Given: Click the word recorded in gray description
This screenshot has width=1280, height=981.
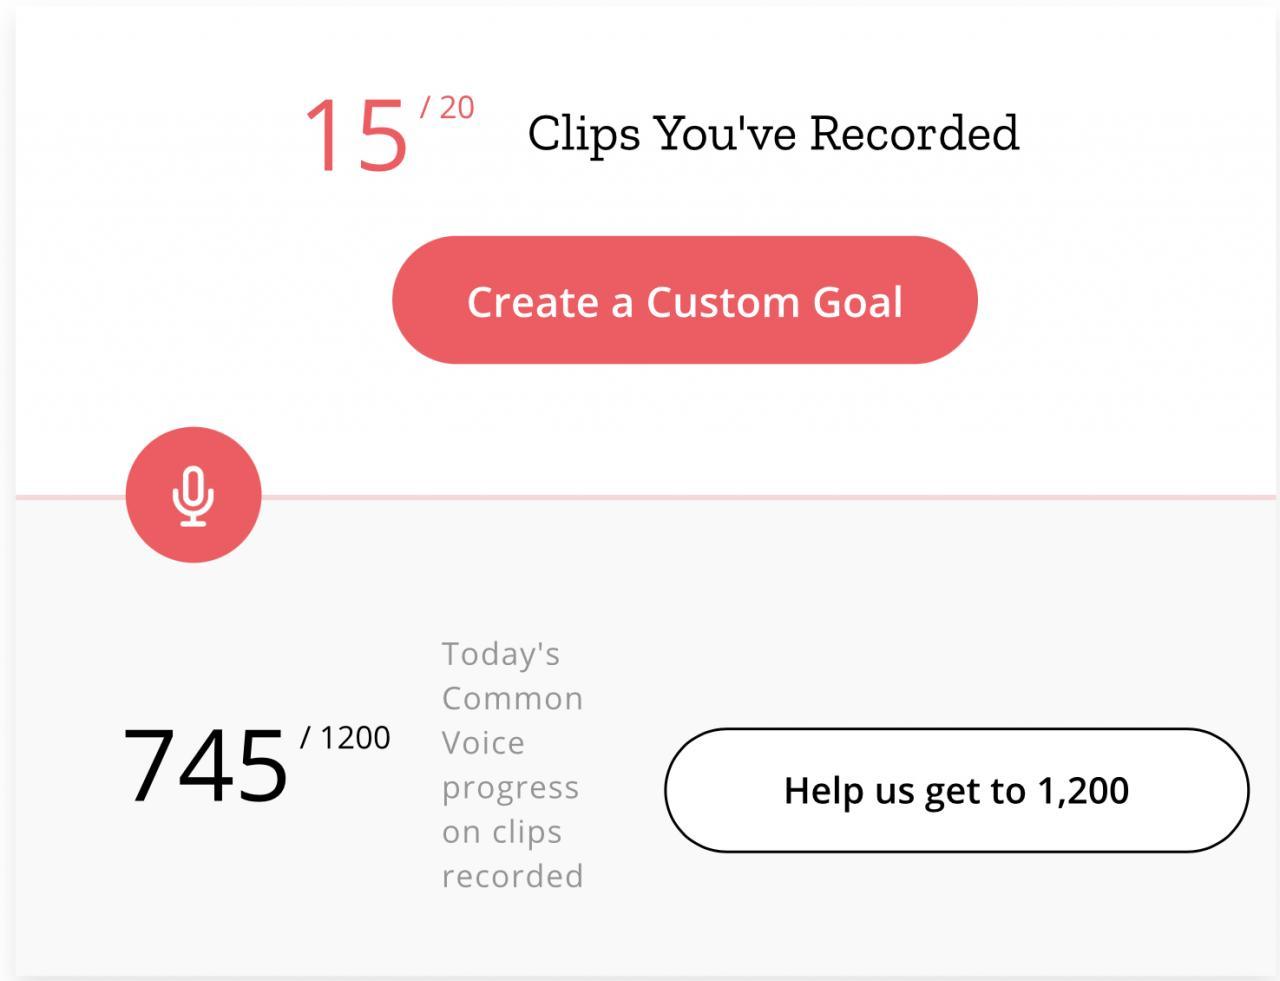Looking at the screenshot, I should tap(513, 876).
